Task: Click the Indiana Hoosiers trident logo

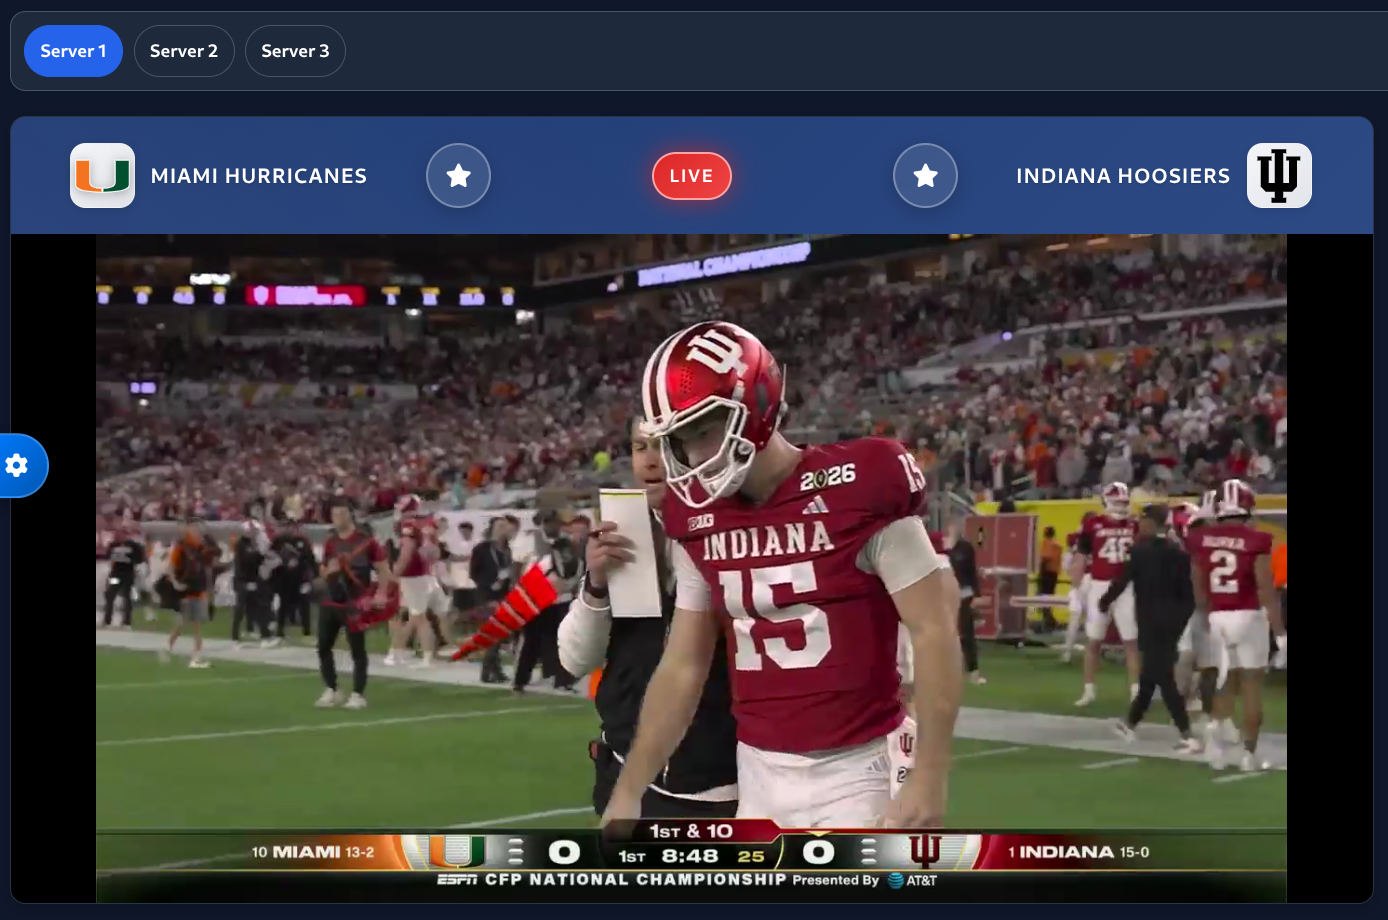Action: 1279,176
